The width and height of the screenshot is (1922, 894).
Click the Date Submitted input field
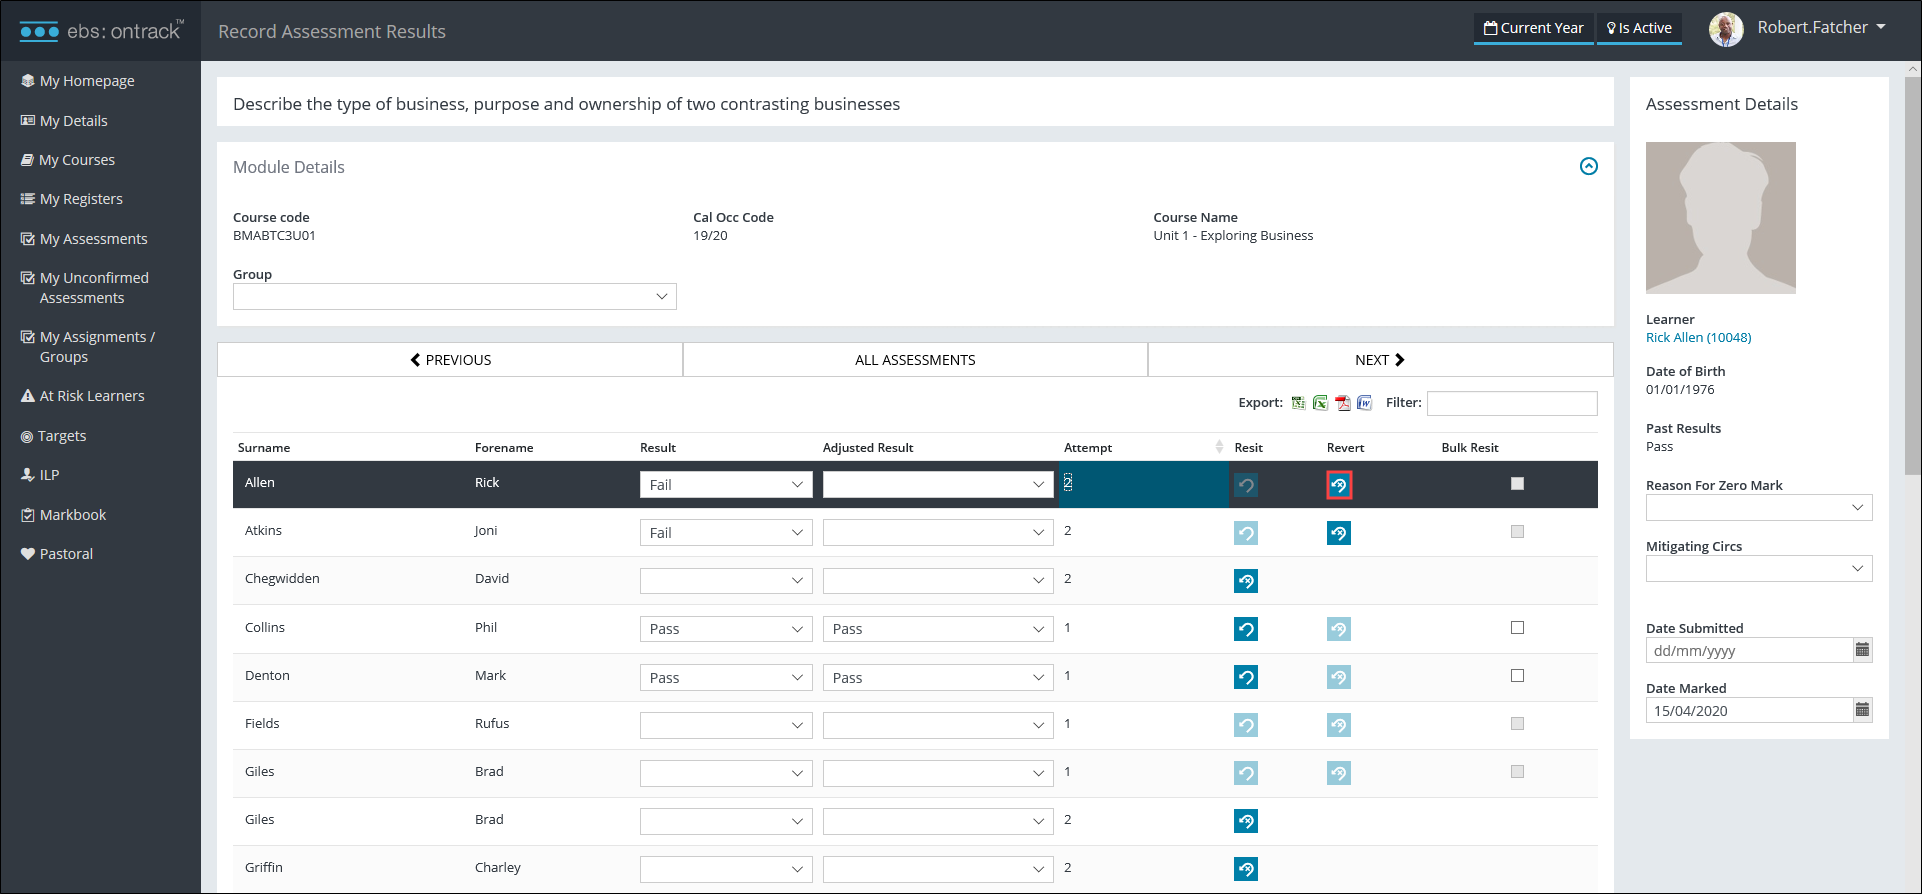tap(1749, 650)
